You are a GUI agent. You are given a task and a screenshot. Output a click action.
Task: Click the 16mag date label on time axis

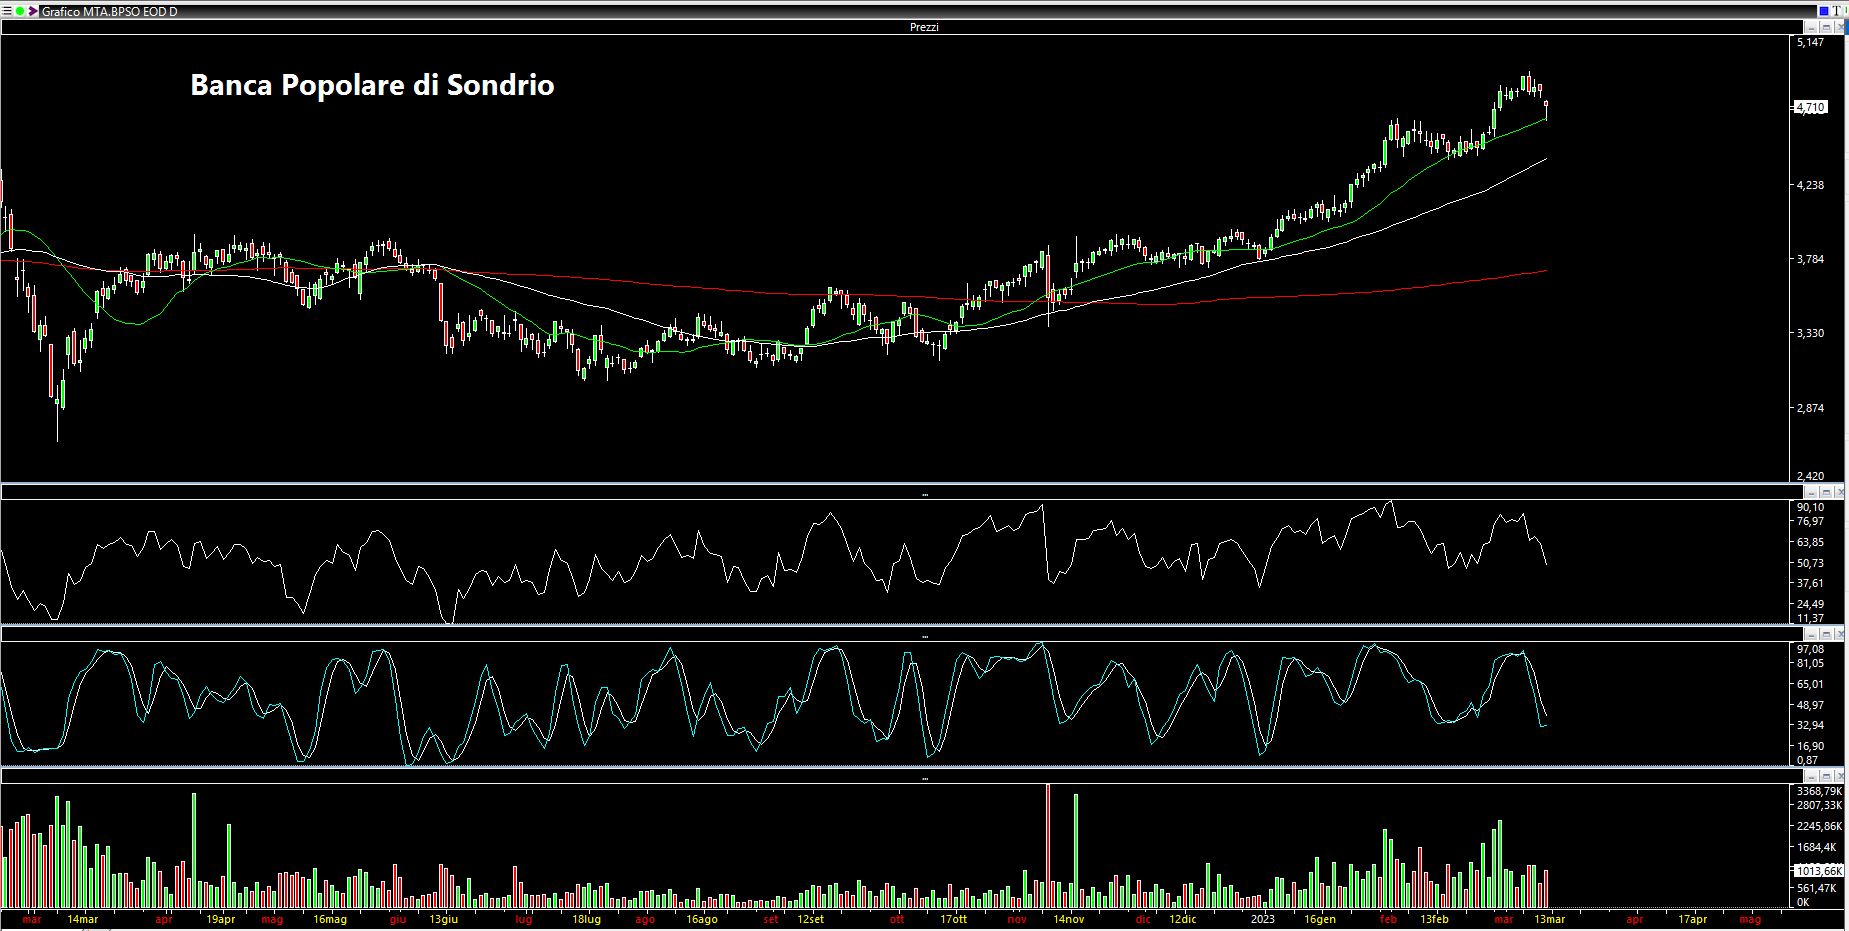click(x=330, y=919)
